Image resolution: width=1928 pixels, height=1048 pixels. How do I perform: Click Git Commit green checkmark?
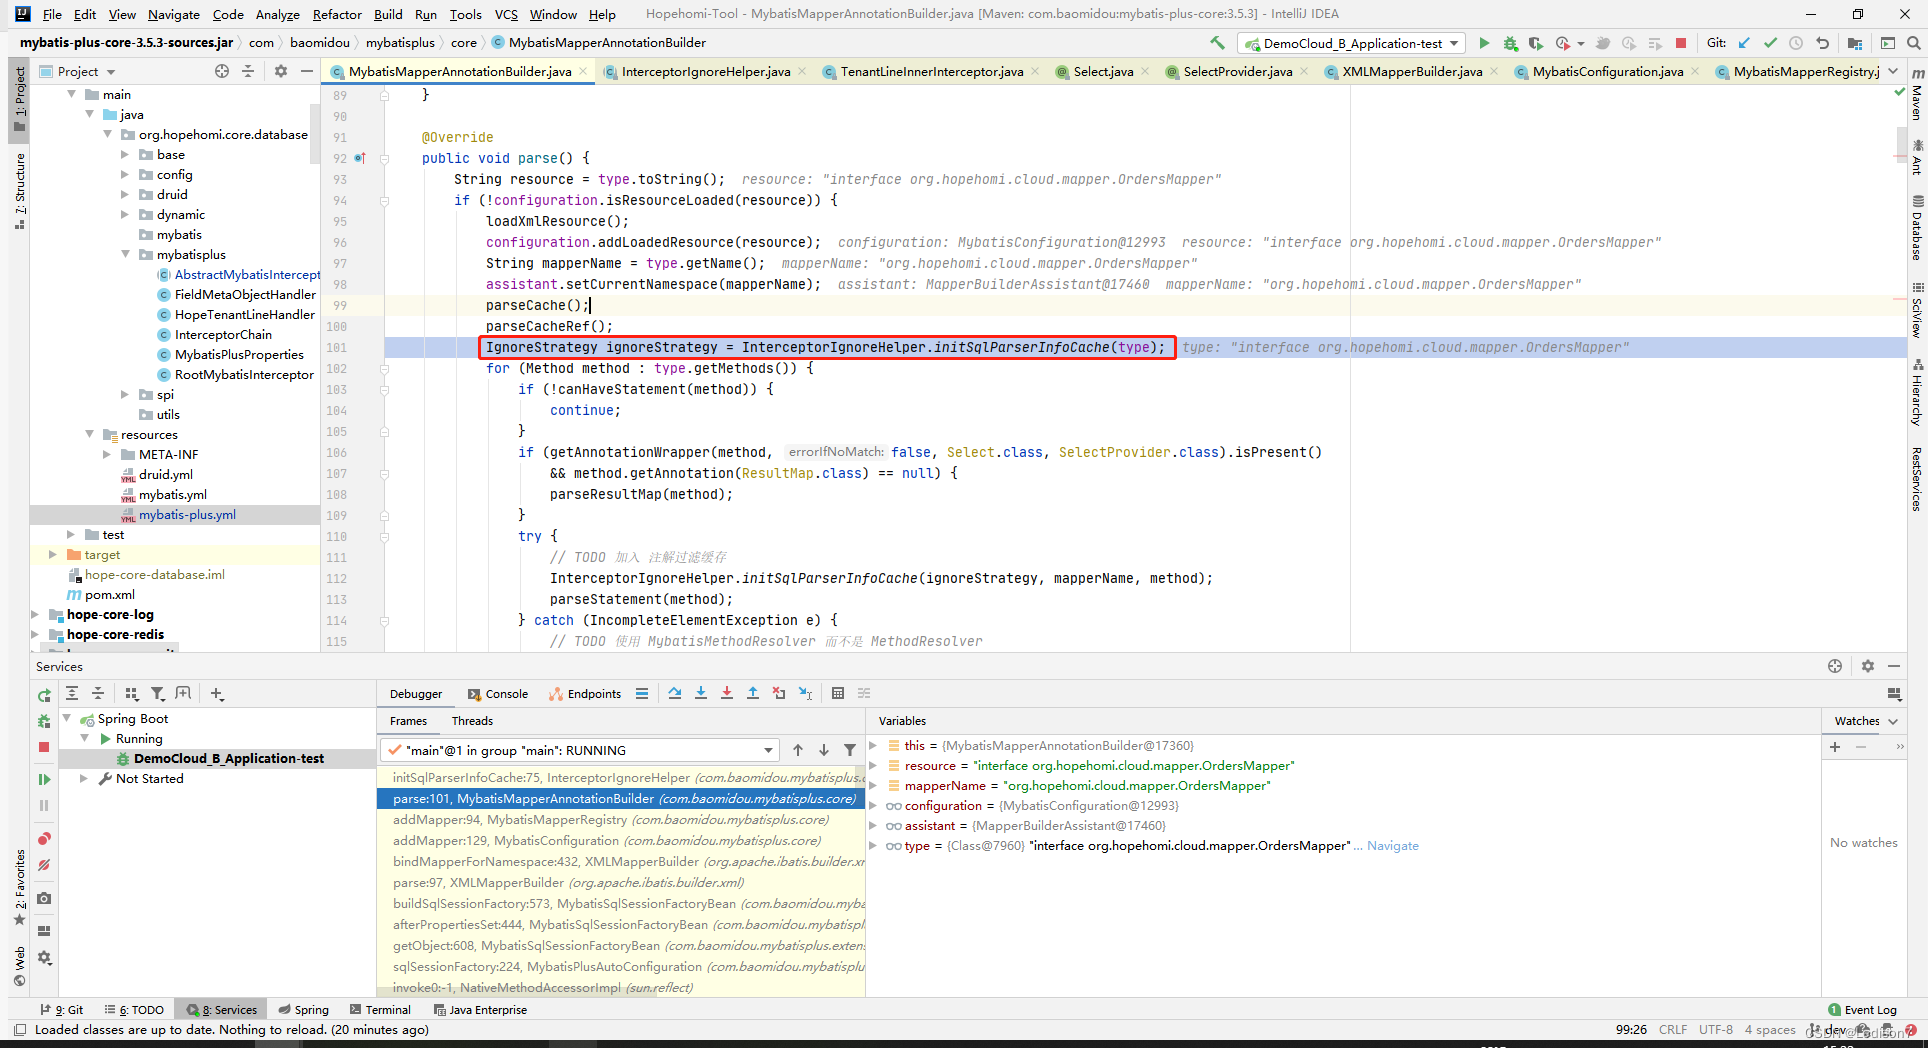click(x=1770, y=43)
